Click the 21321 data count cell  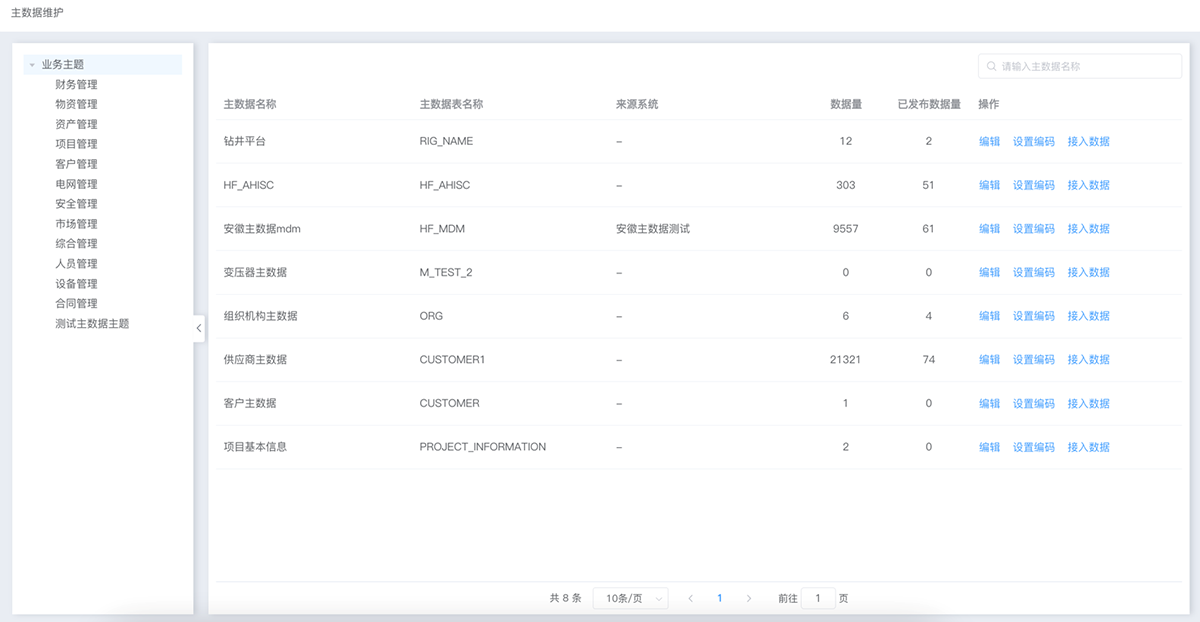846,359
